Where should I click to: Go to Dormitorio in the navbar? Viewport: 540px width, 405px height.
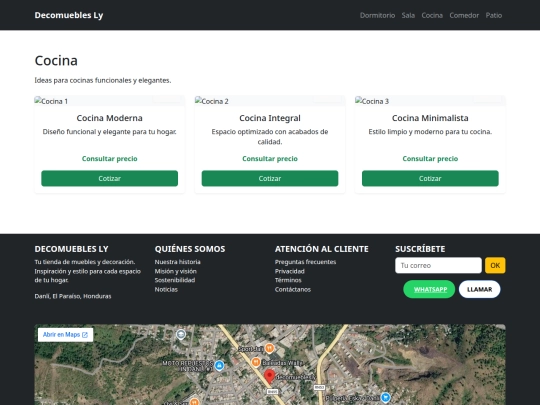(x=377, y=15)
